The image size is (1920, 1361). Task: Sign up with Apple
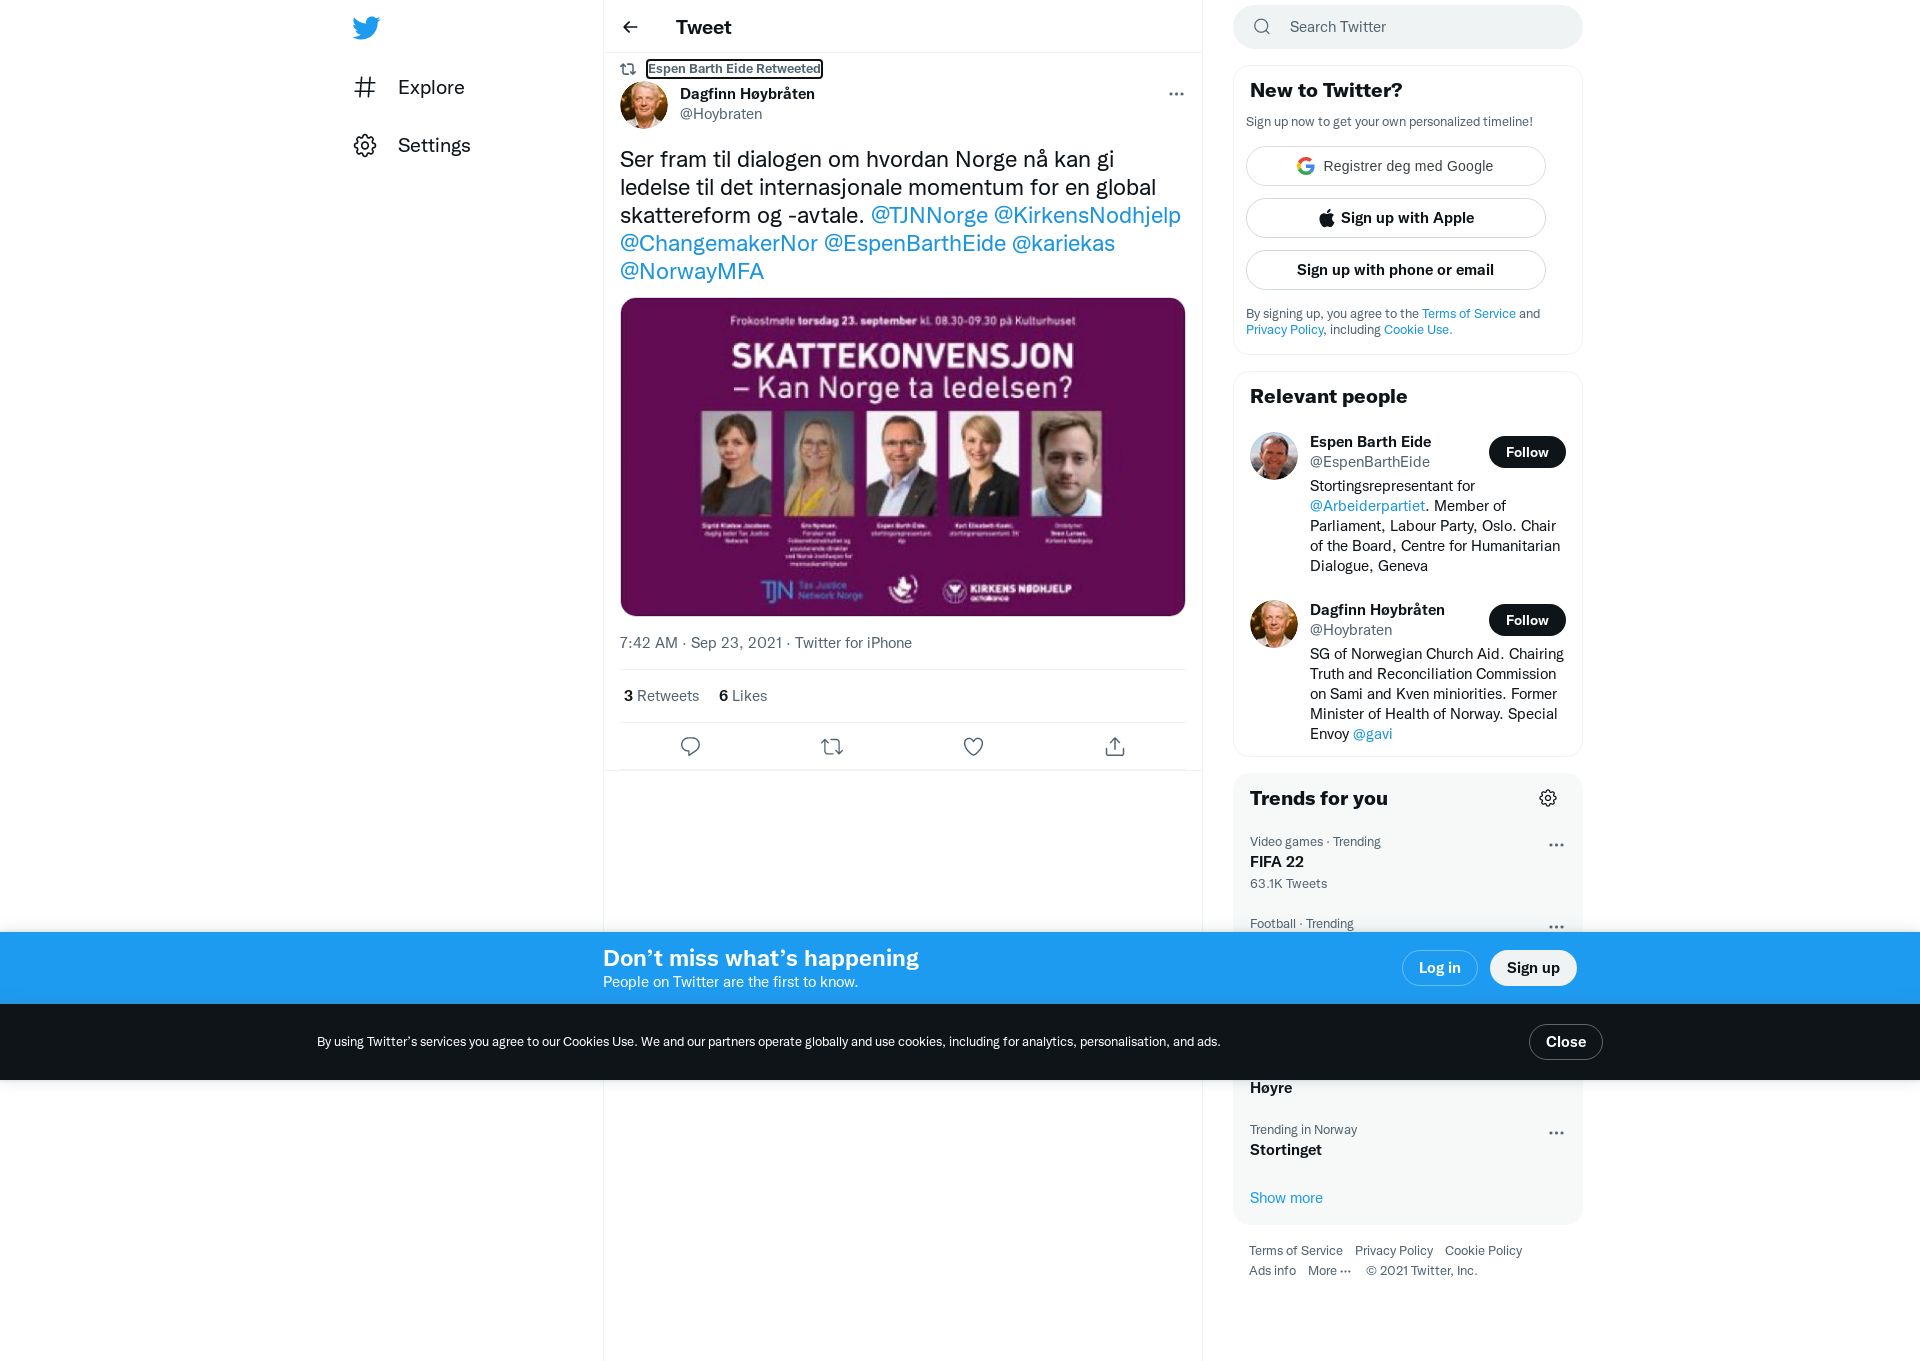[1395, 218]
